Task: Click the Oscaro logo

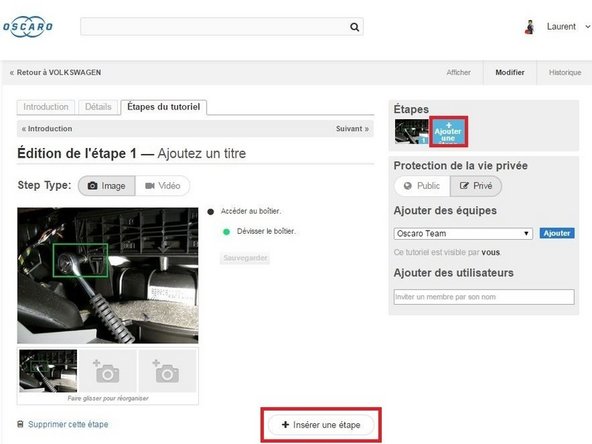Action: [x=28, y=26]
